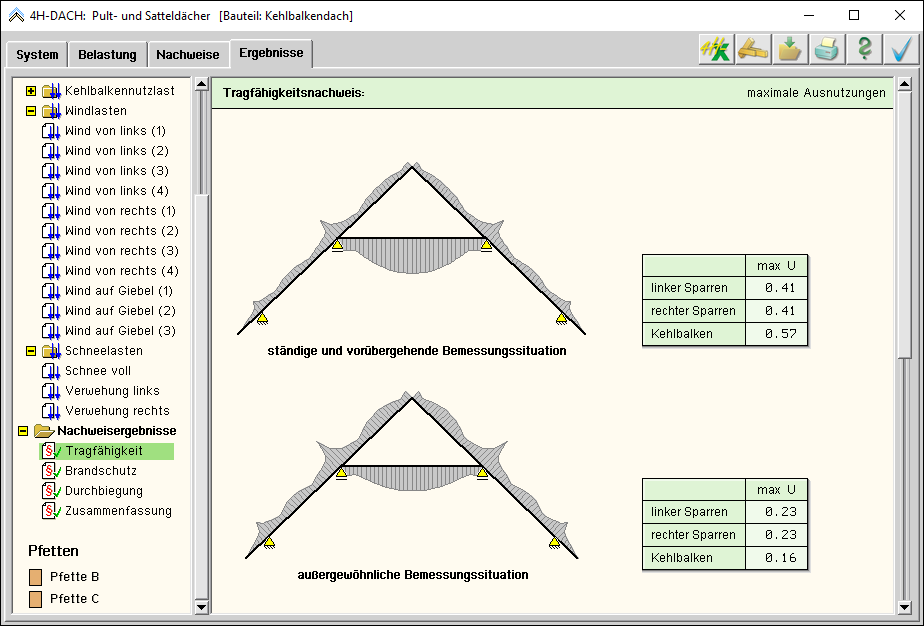Open the Zusammenfassung result entry

118,511
